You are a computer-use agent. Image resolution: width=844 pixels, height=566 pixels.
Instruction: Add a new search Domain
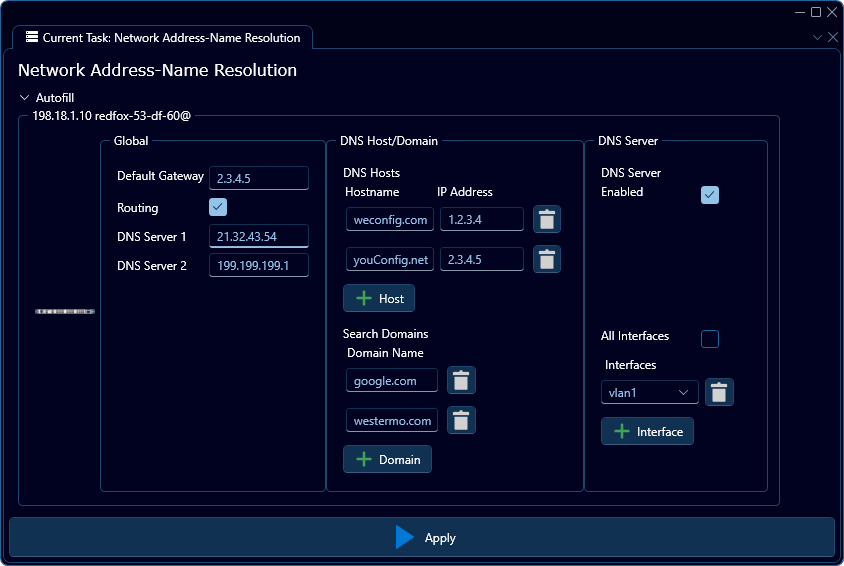pyautogui.click(x=387, y=459)
